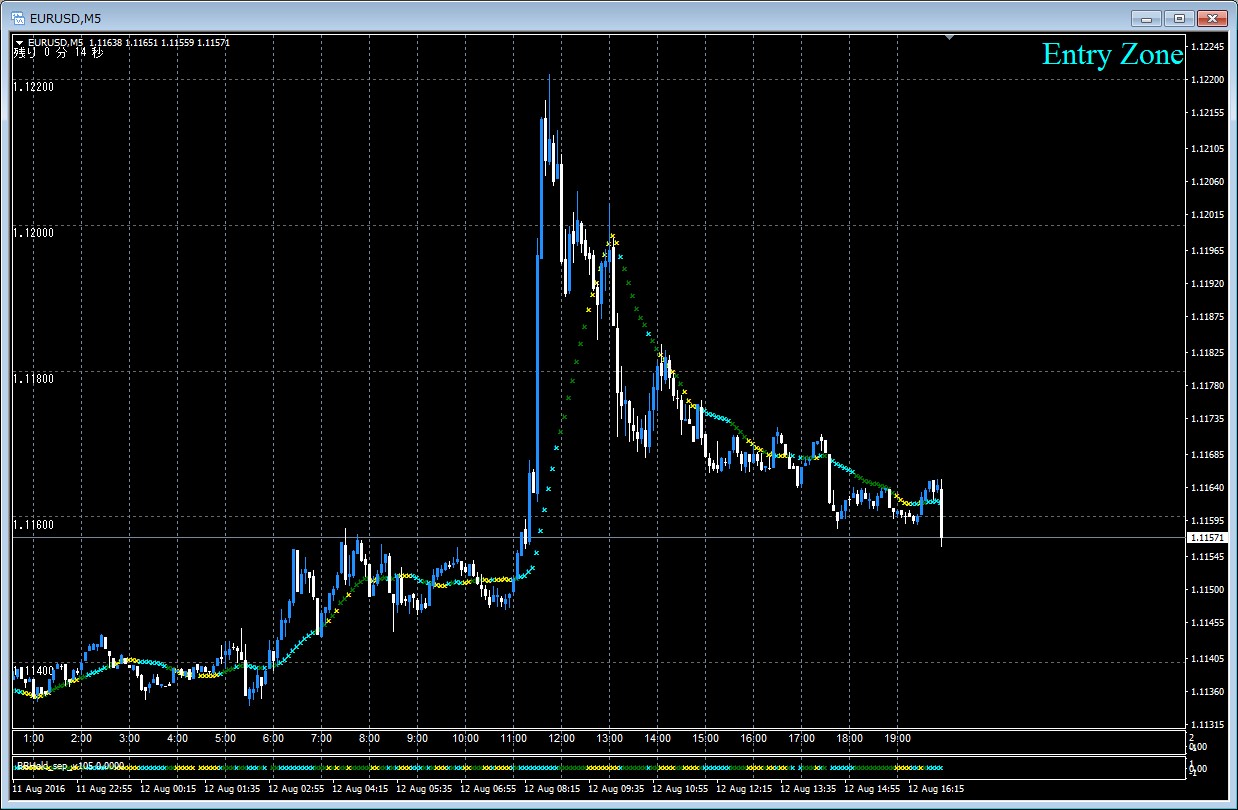
Task: Click the 1.12200 label on left side
Action: [33, 87]
